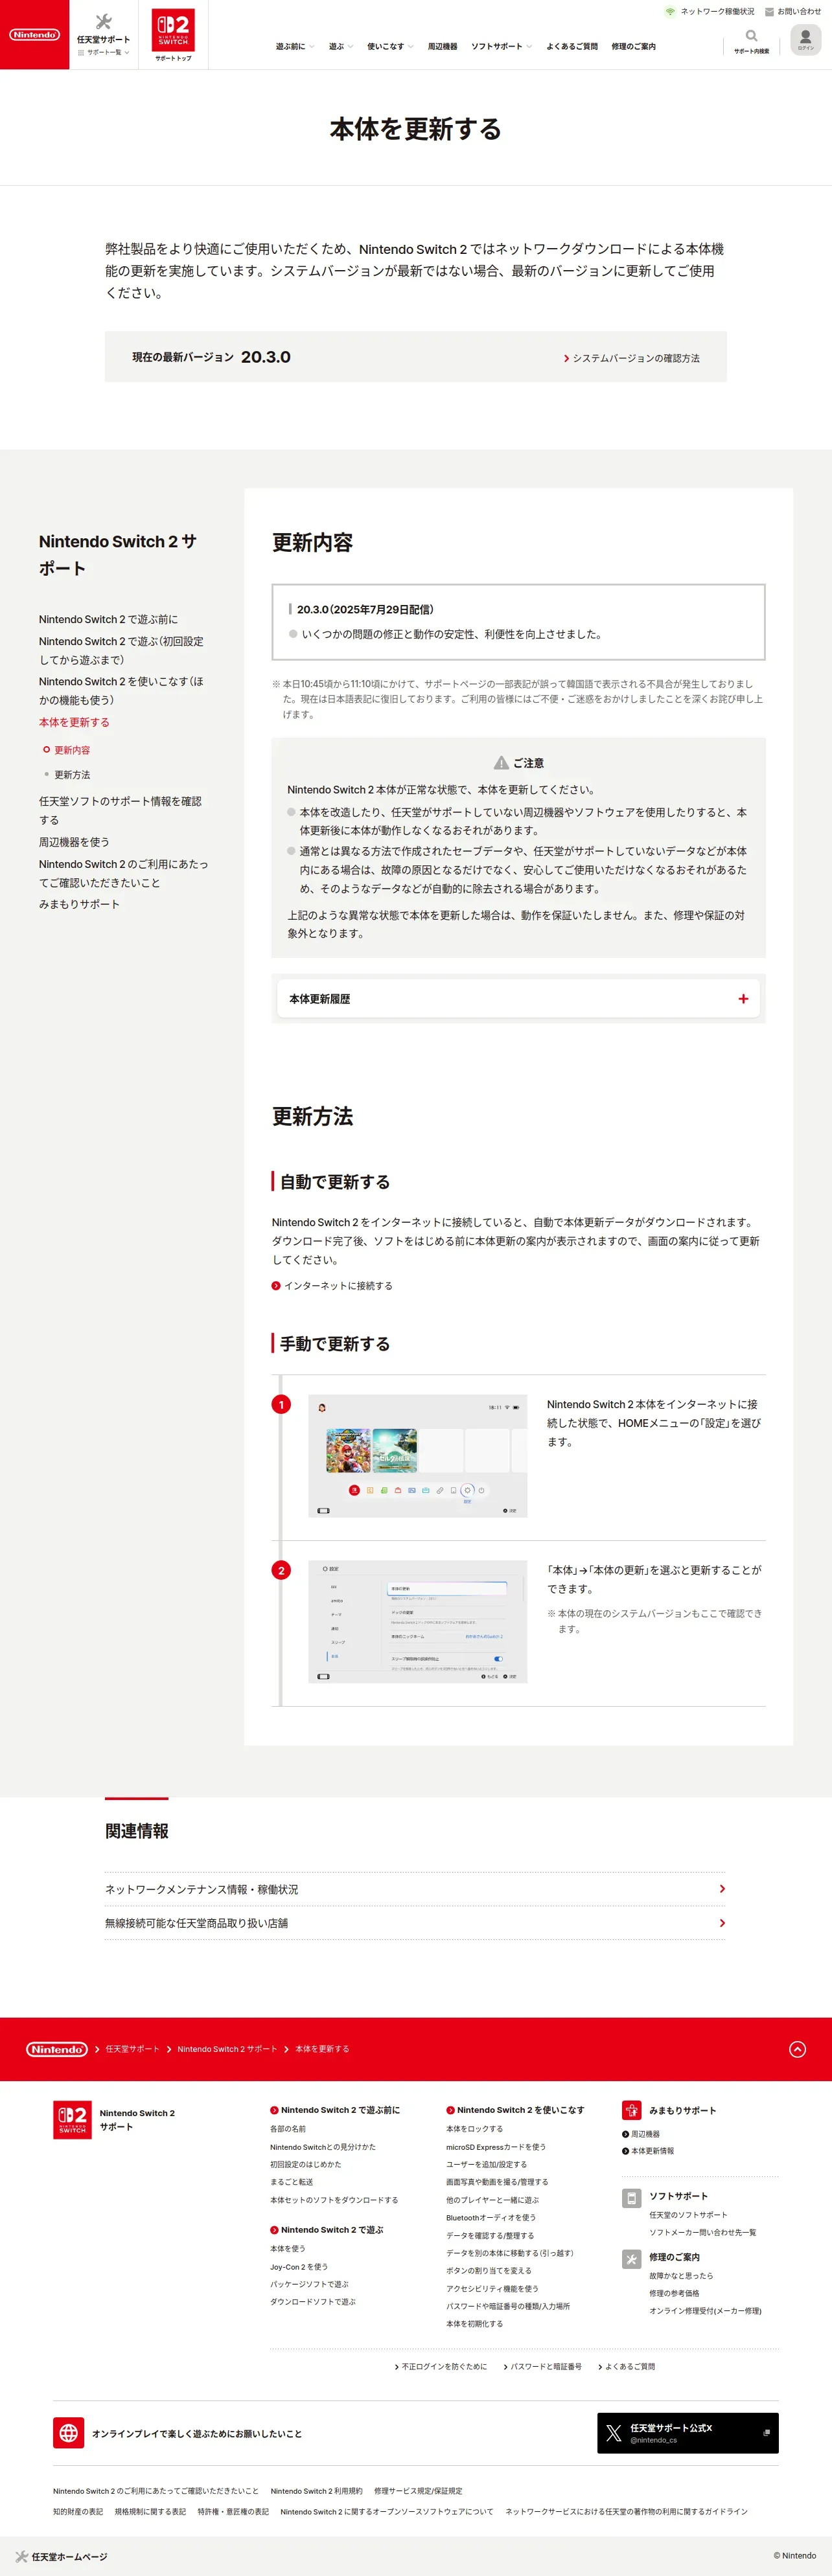This screenshot has height=2576, width=832.
Task: Click the back-to-top arrow in the red bar
Action: click(797, 2049)
